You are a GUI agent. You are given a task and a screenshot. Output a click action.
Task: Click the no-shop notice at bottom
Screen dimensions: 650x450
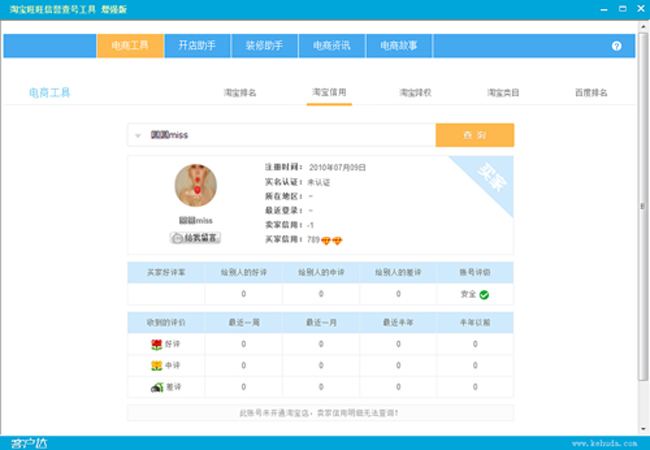tap(319, 413)
